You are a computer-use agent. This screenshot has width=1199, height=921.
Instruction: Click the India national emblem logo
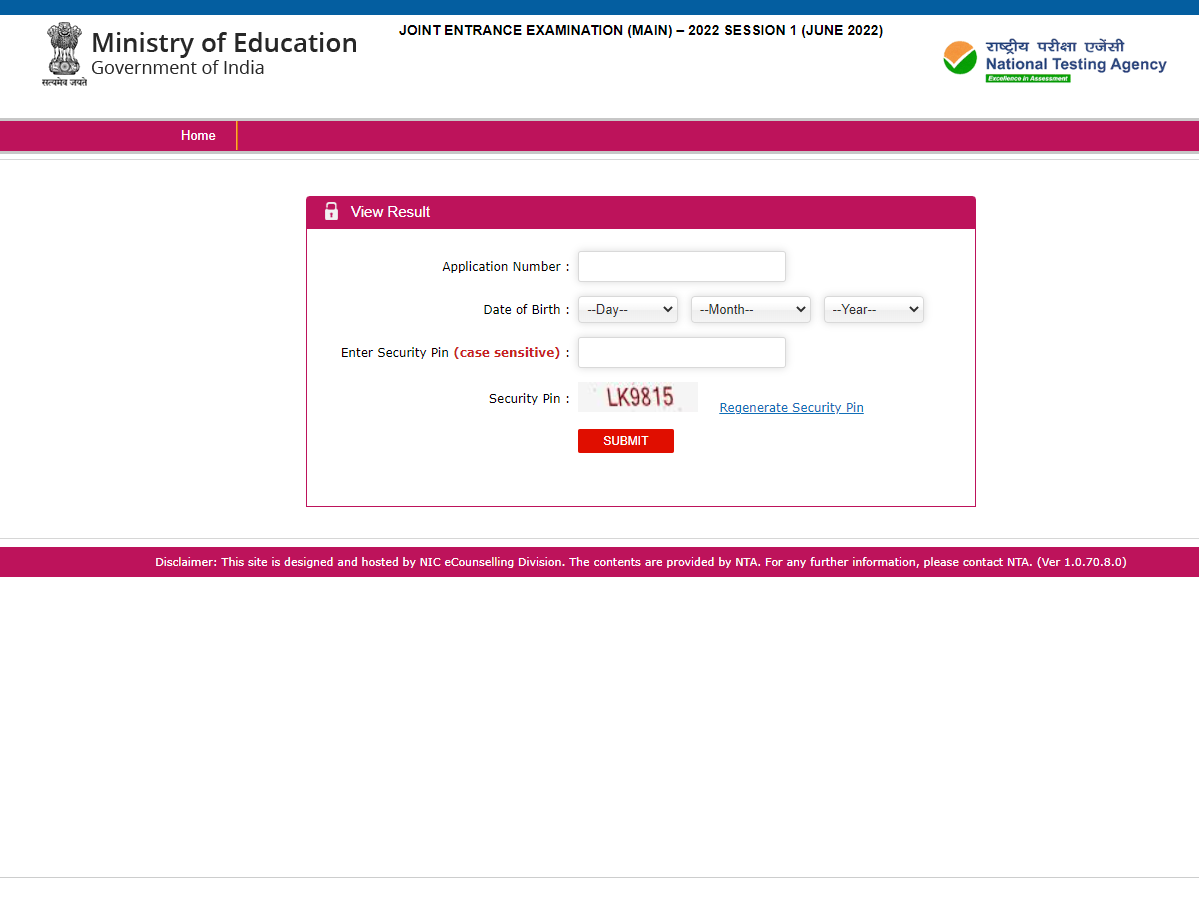[64, 52]
